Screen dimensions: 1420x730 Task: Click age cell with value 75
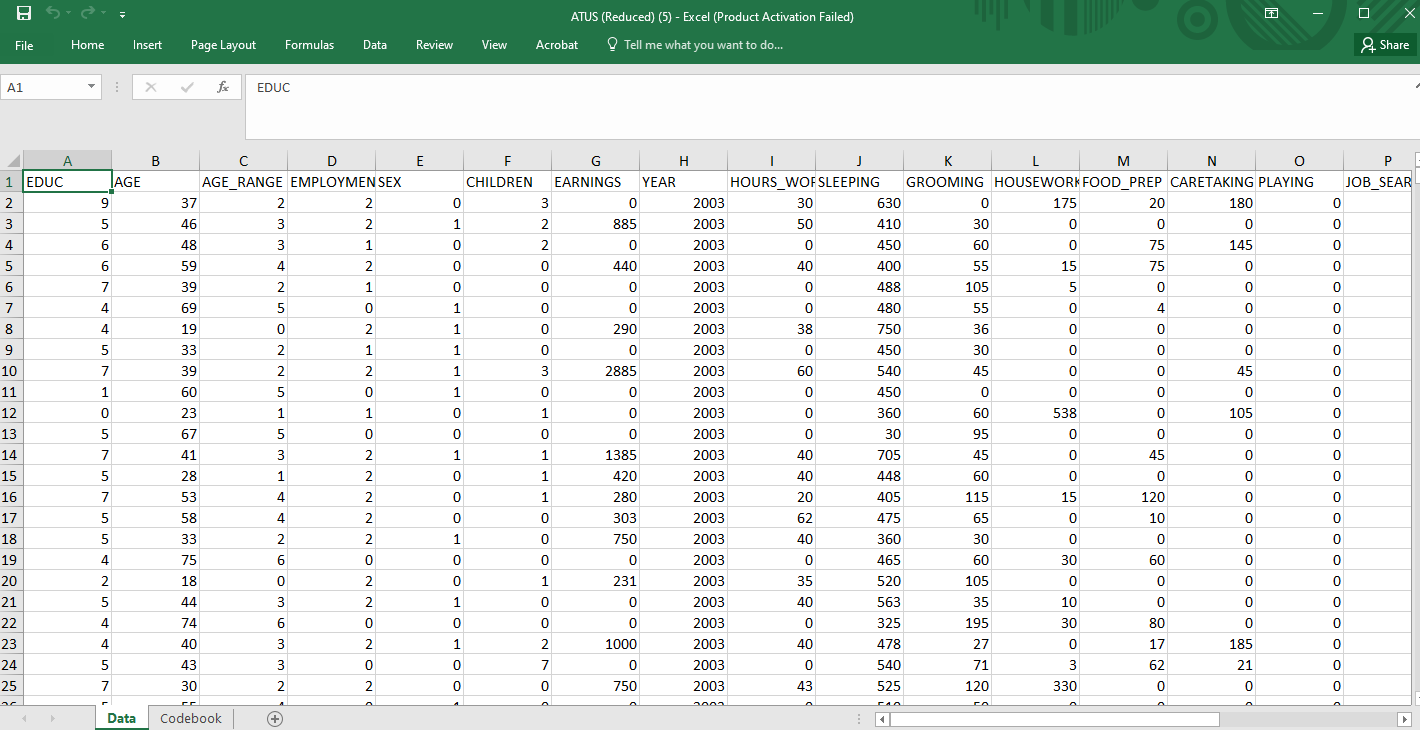(155, 560)
